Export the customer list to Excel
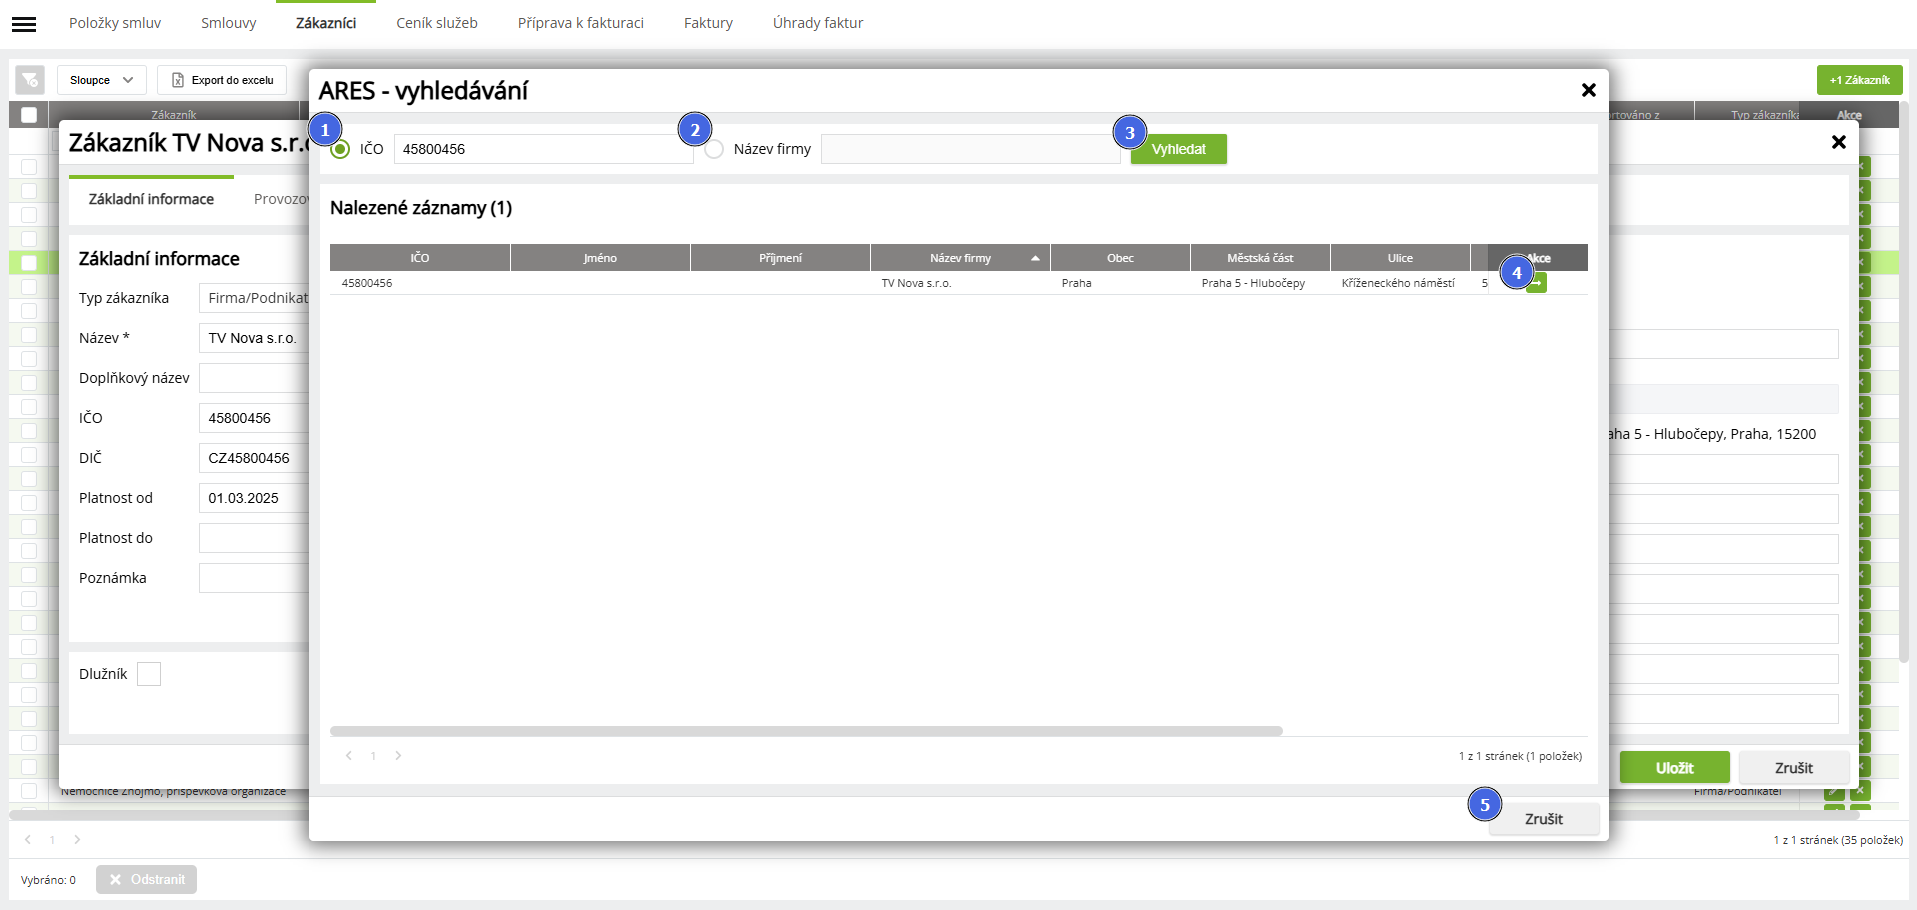Viewport: 1917px width, 910px height. click(222, 80)
